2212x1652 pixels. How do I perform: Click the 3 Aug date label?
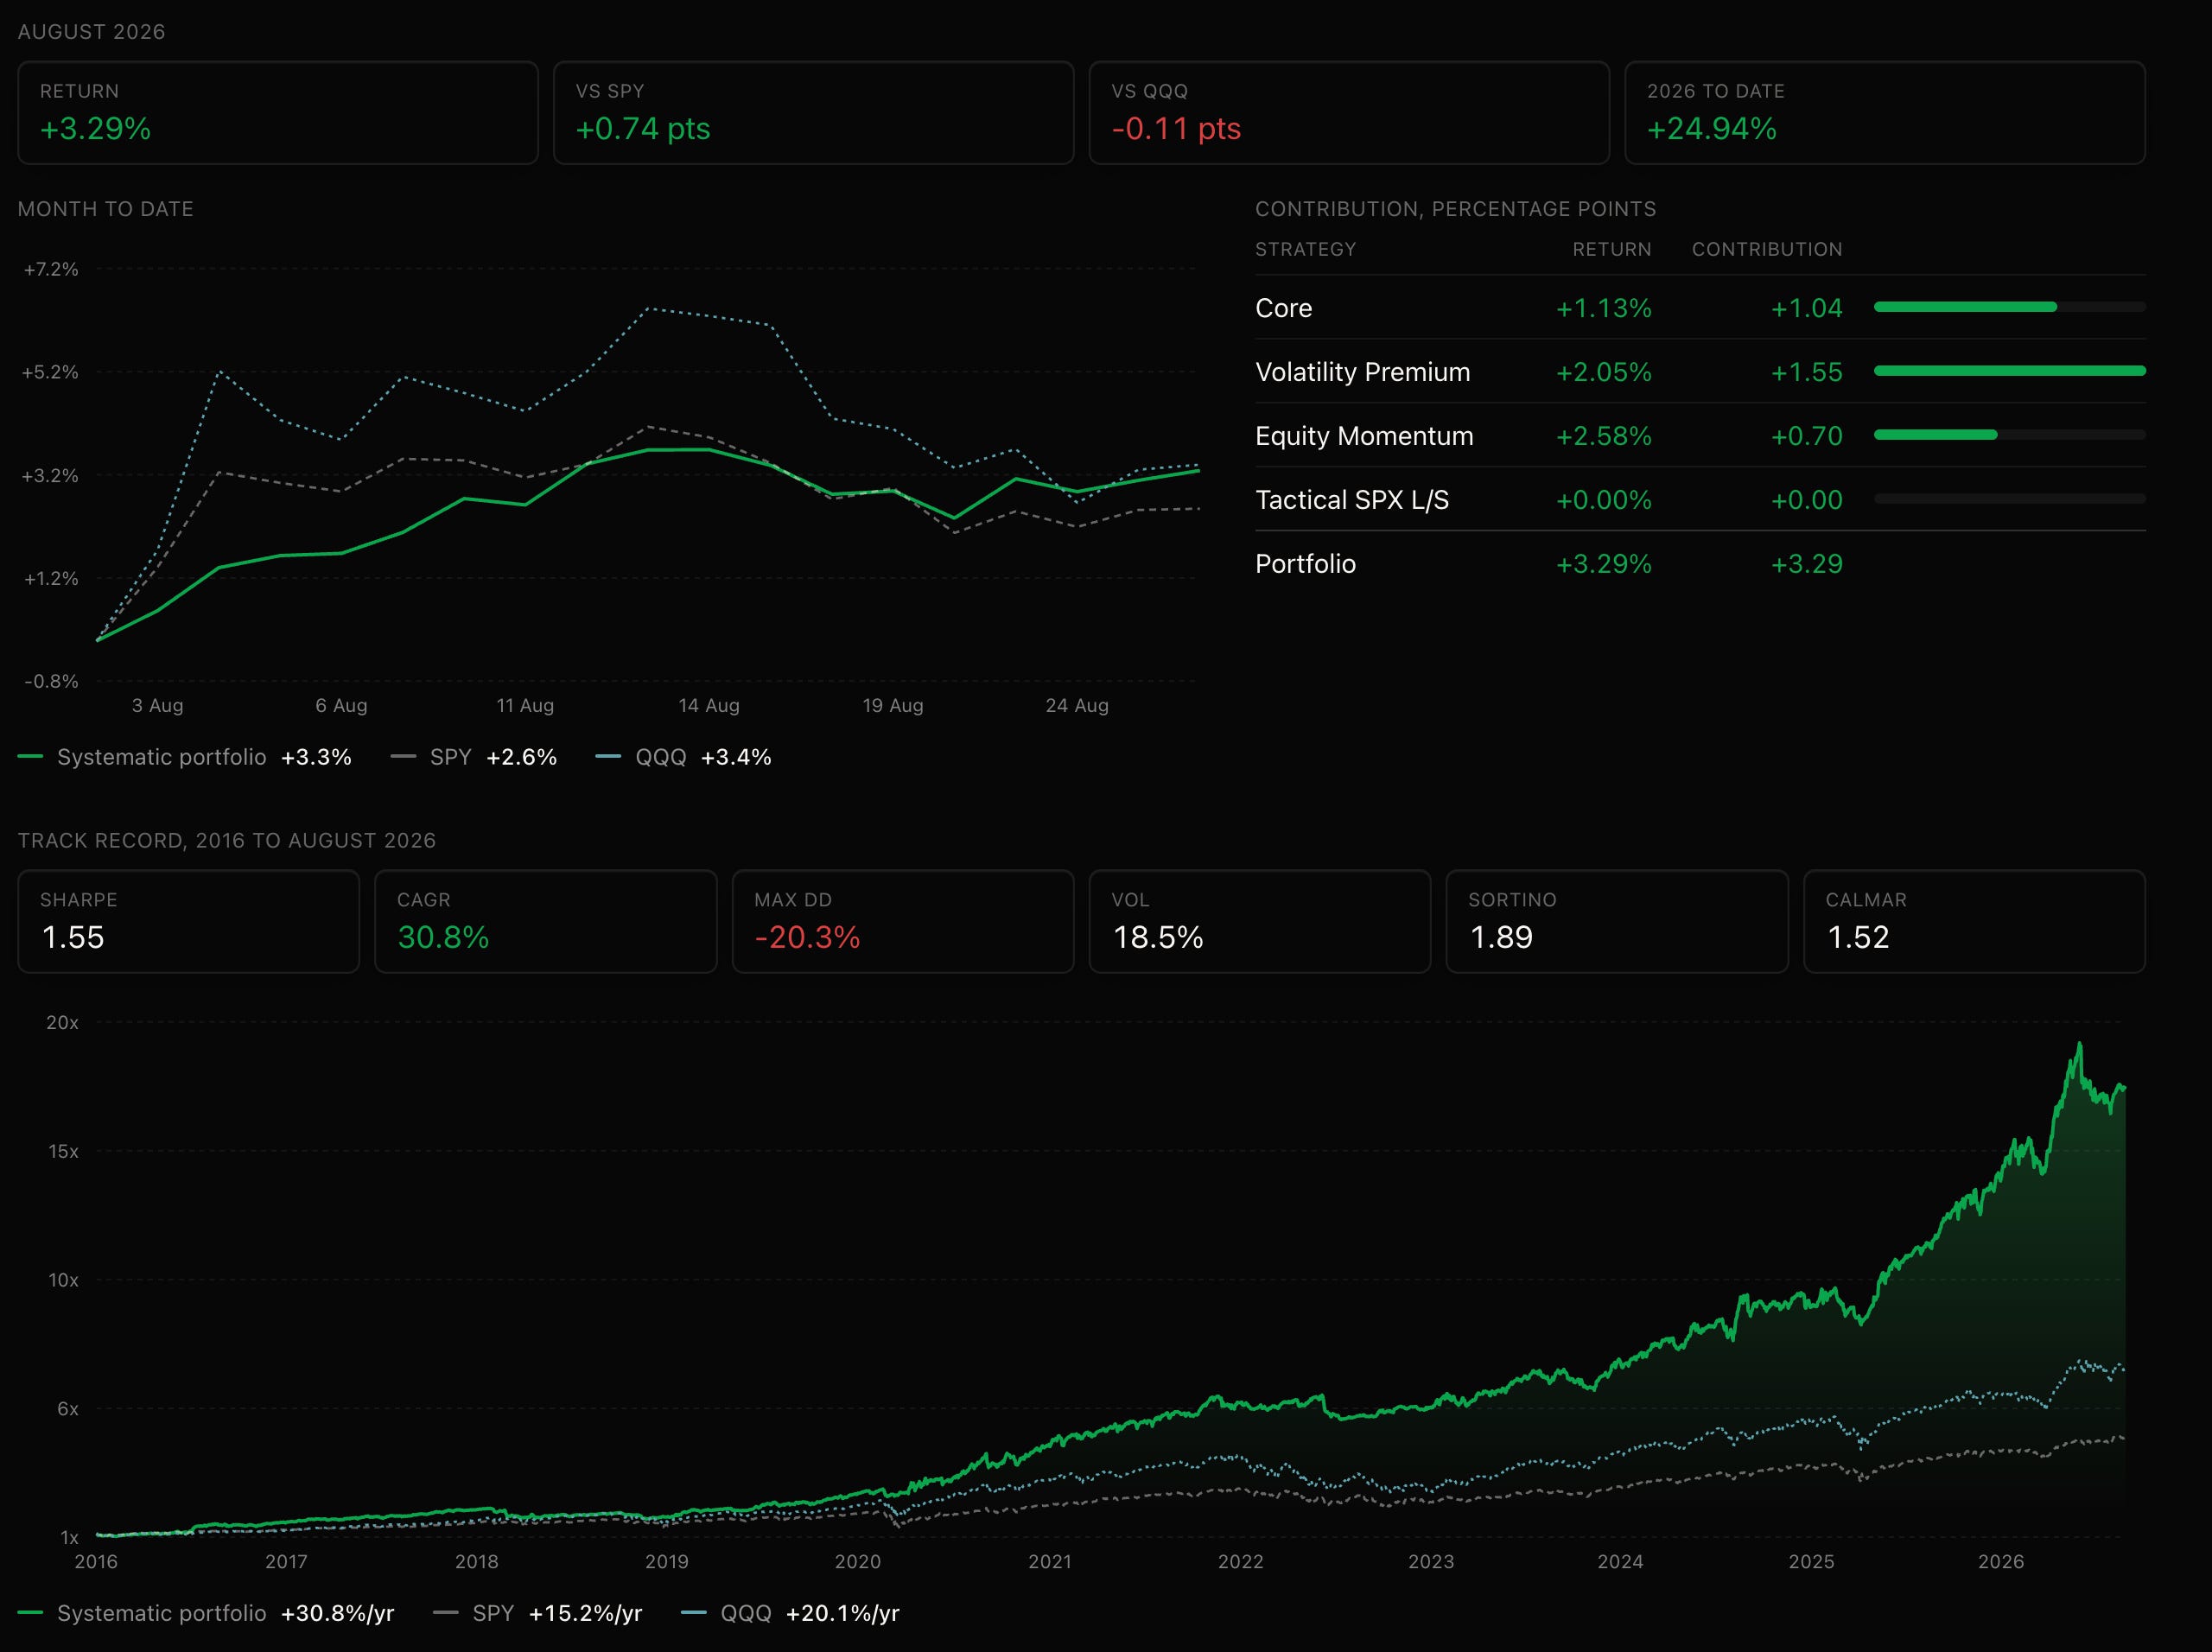tap(158, 705)
